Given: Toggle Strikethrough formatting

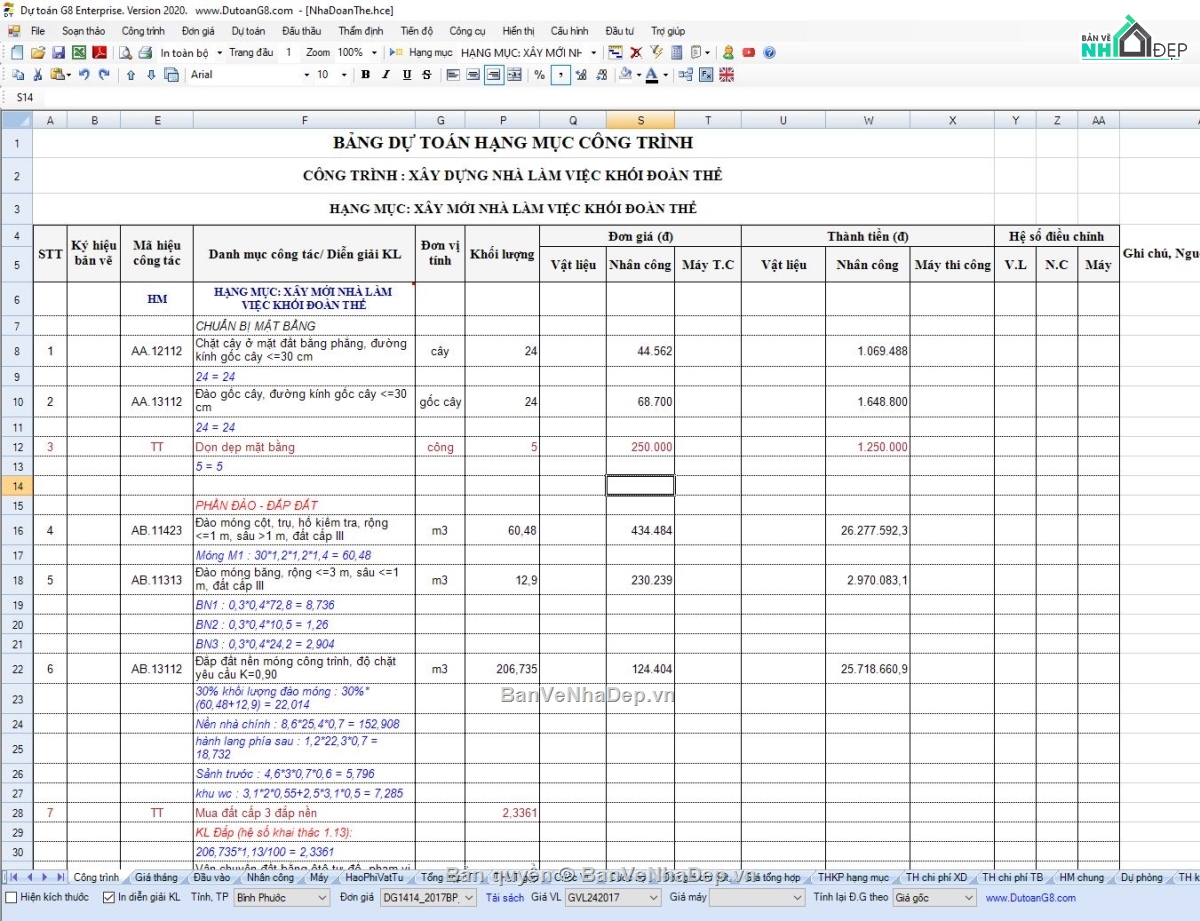Looking at the screenshot, I should pos(427,74).
